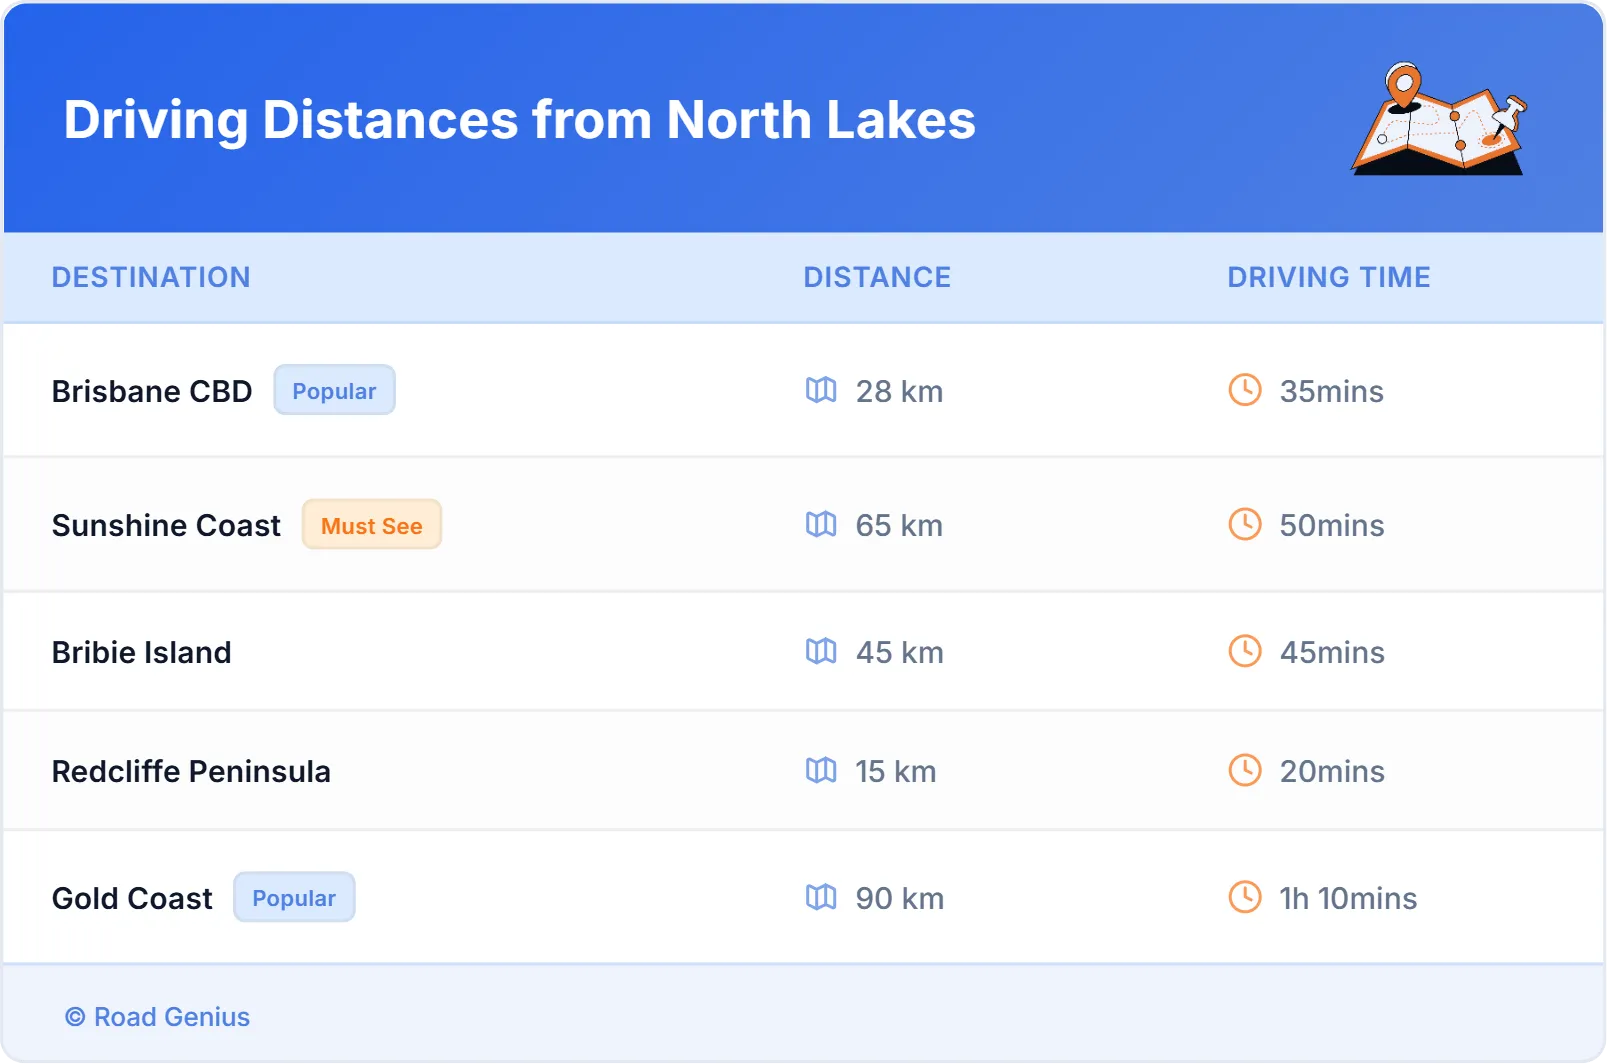Click the map icon beside 28 km

[821, 390]
